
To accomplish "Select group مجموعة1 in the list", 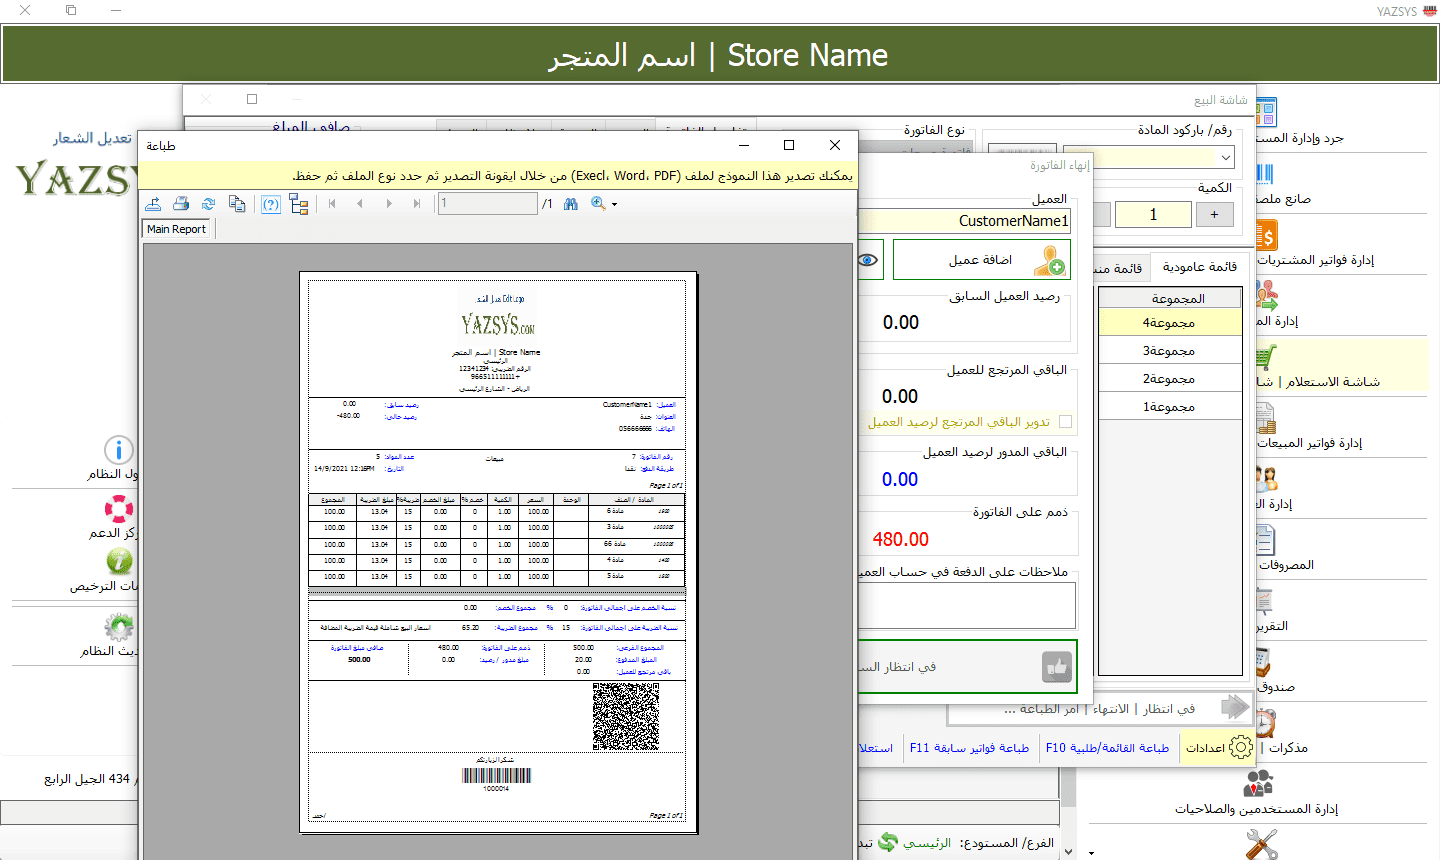I will (x=1170, y=407).
